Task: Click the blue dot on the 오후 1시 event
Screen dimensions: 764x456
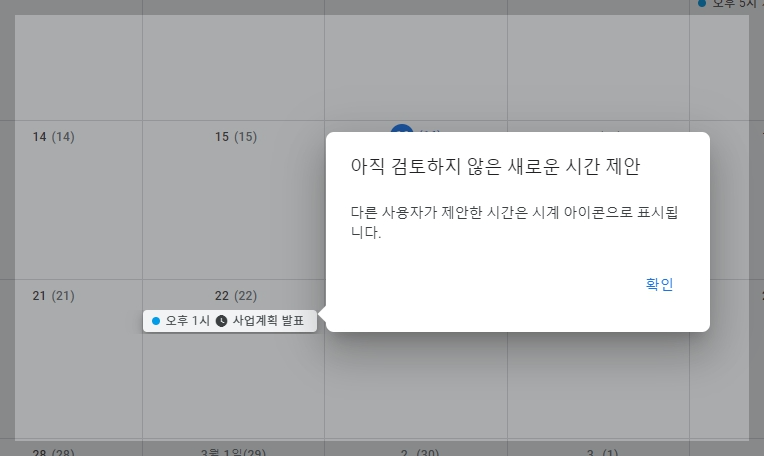Action: click(156, 321)
